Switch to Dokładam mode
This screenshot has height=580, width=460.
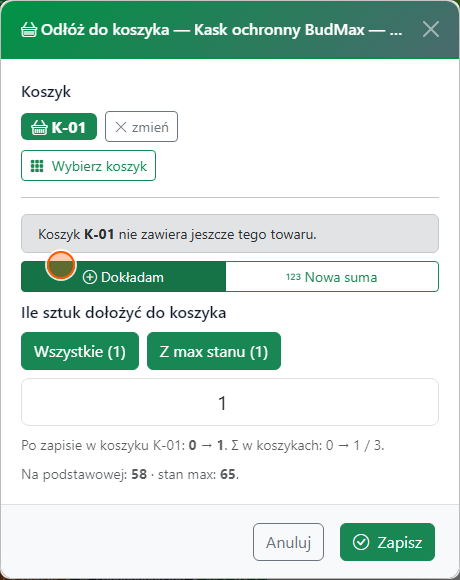[x=124, y=277]
